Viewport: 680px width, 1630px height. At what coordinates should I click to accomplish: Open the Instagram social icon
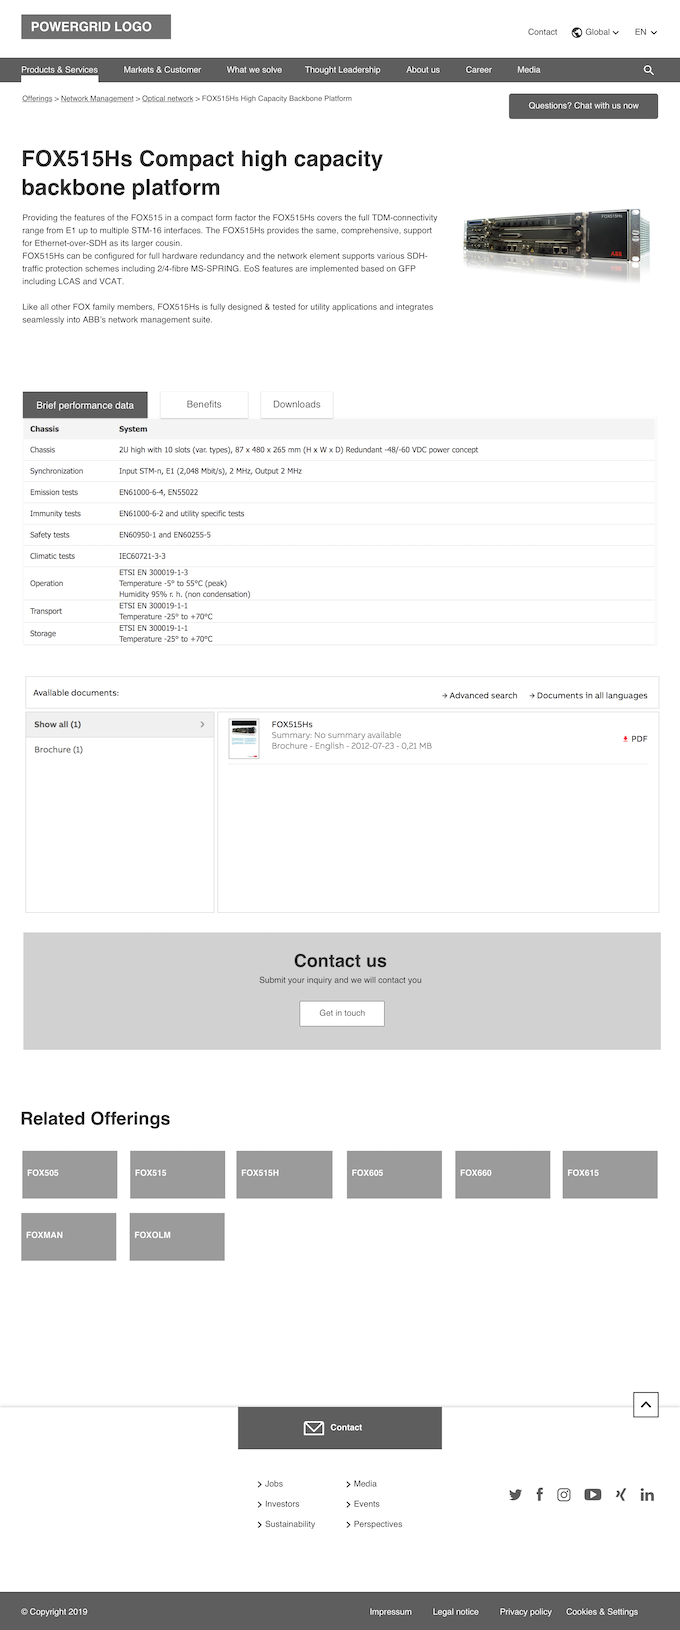pos(564,1494)
